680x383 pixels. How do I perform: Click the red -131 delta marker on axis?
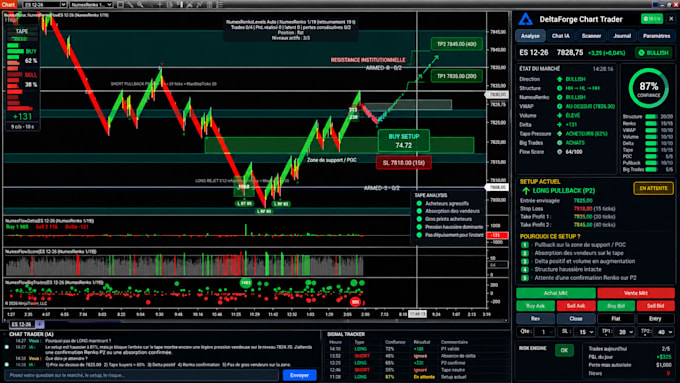497,236
